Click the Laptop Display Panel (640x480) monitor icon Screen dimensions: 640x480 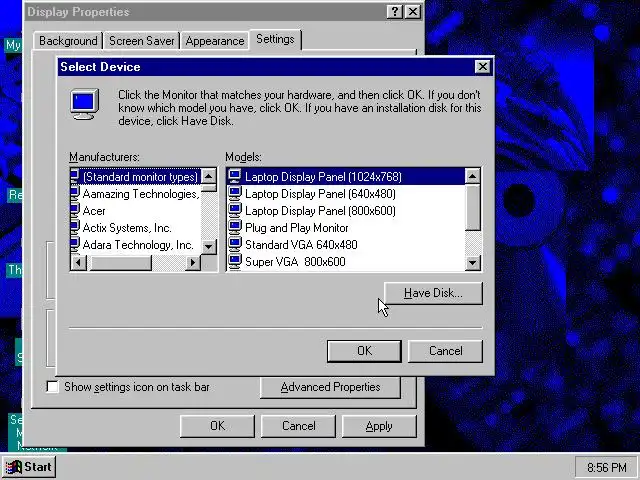click(x=235, y=193)
